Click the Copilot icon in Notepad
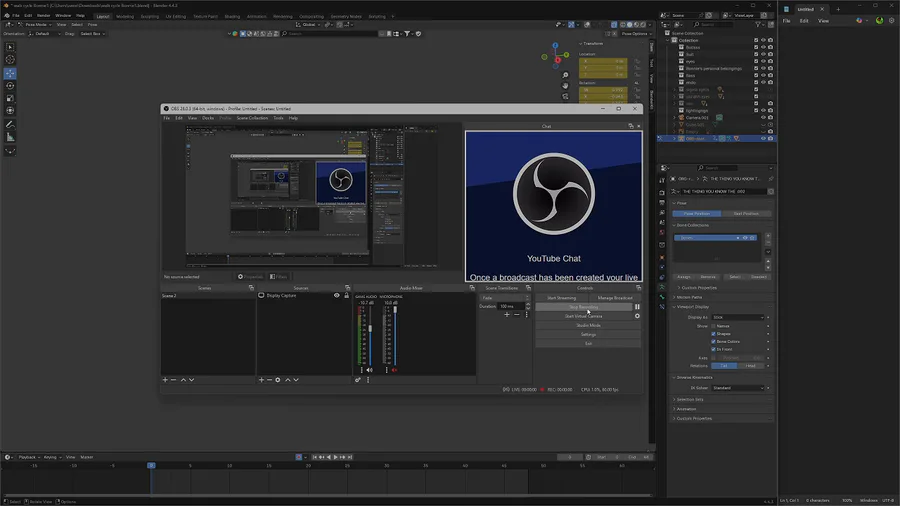Screen dimensions: 900x506 [x=859, y=21]
